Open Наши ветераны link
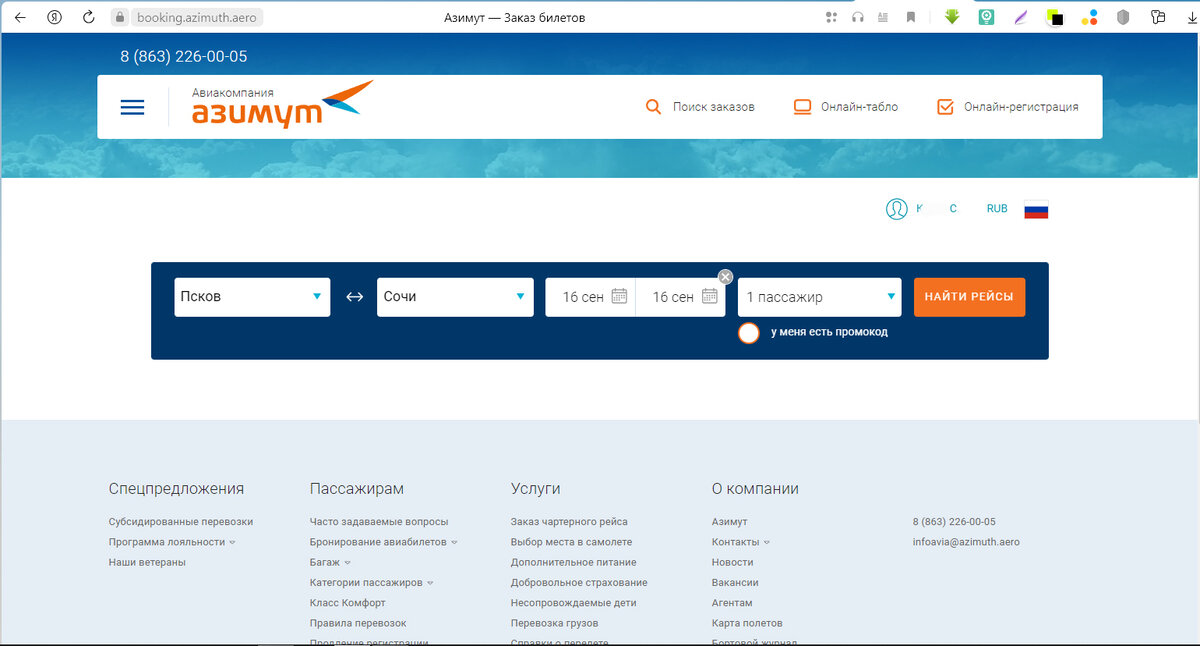This screenshot has height=646, width=1200. [x=147, y=562]
